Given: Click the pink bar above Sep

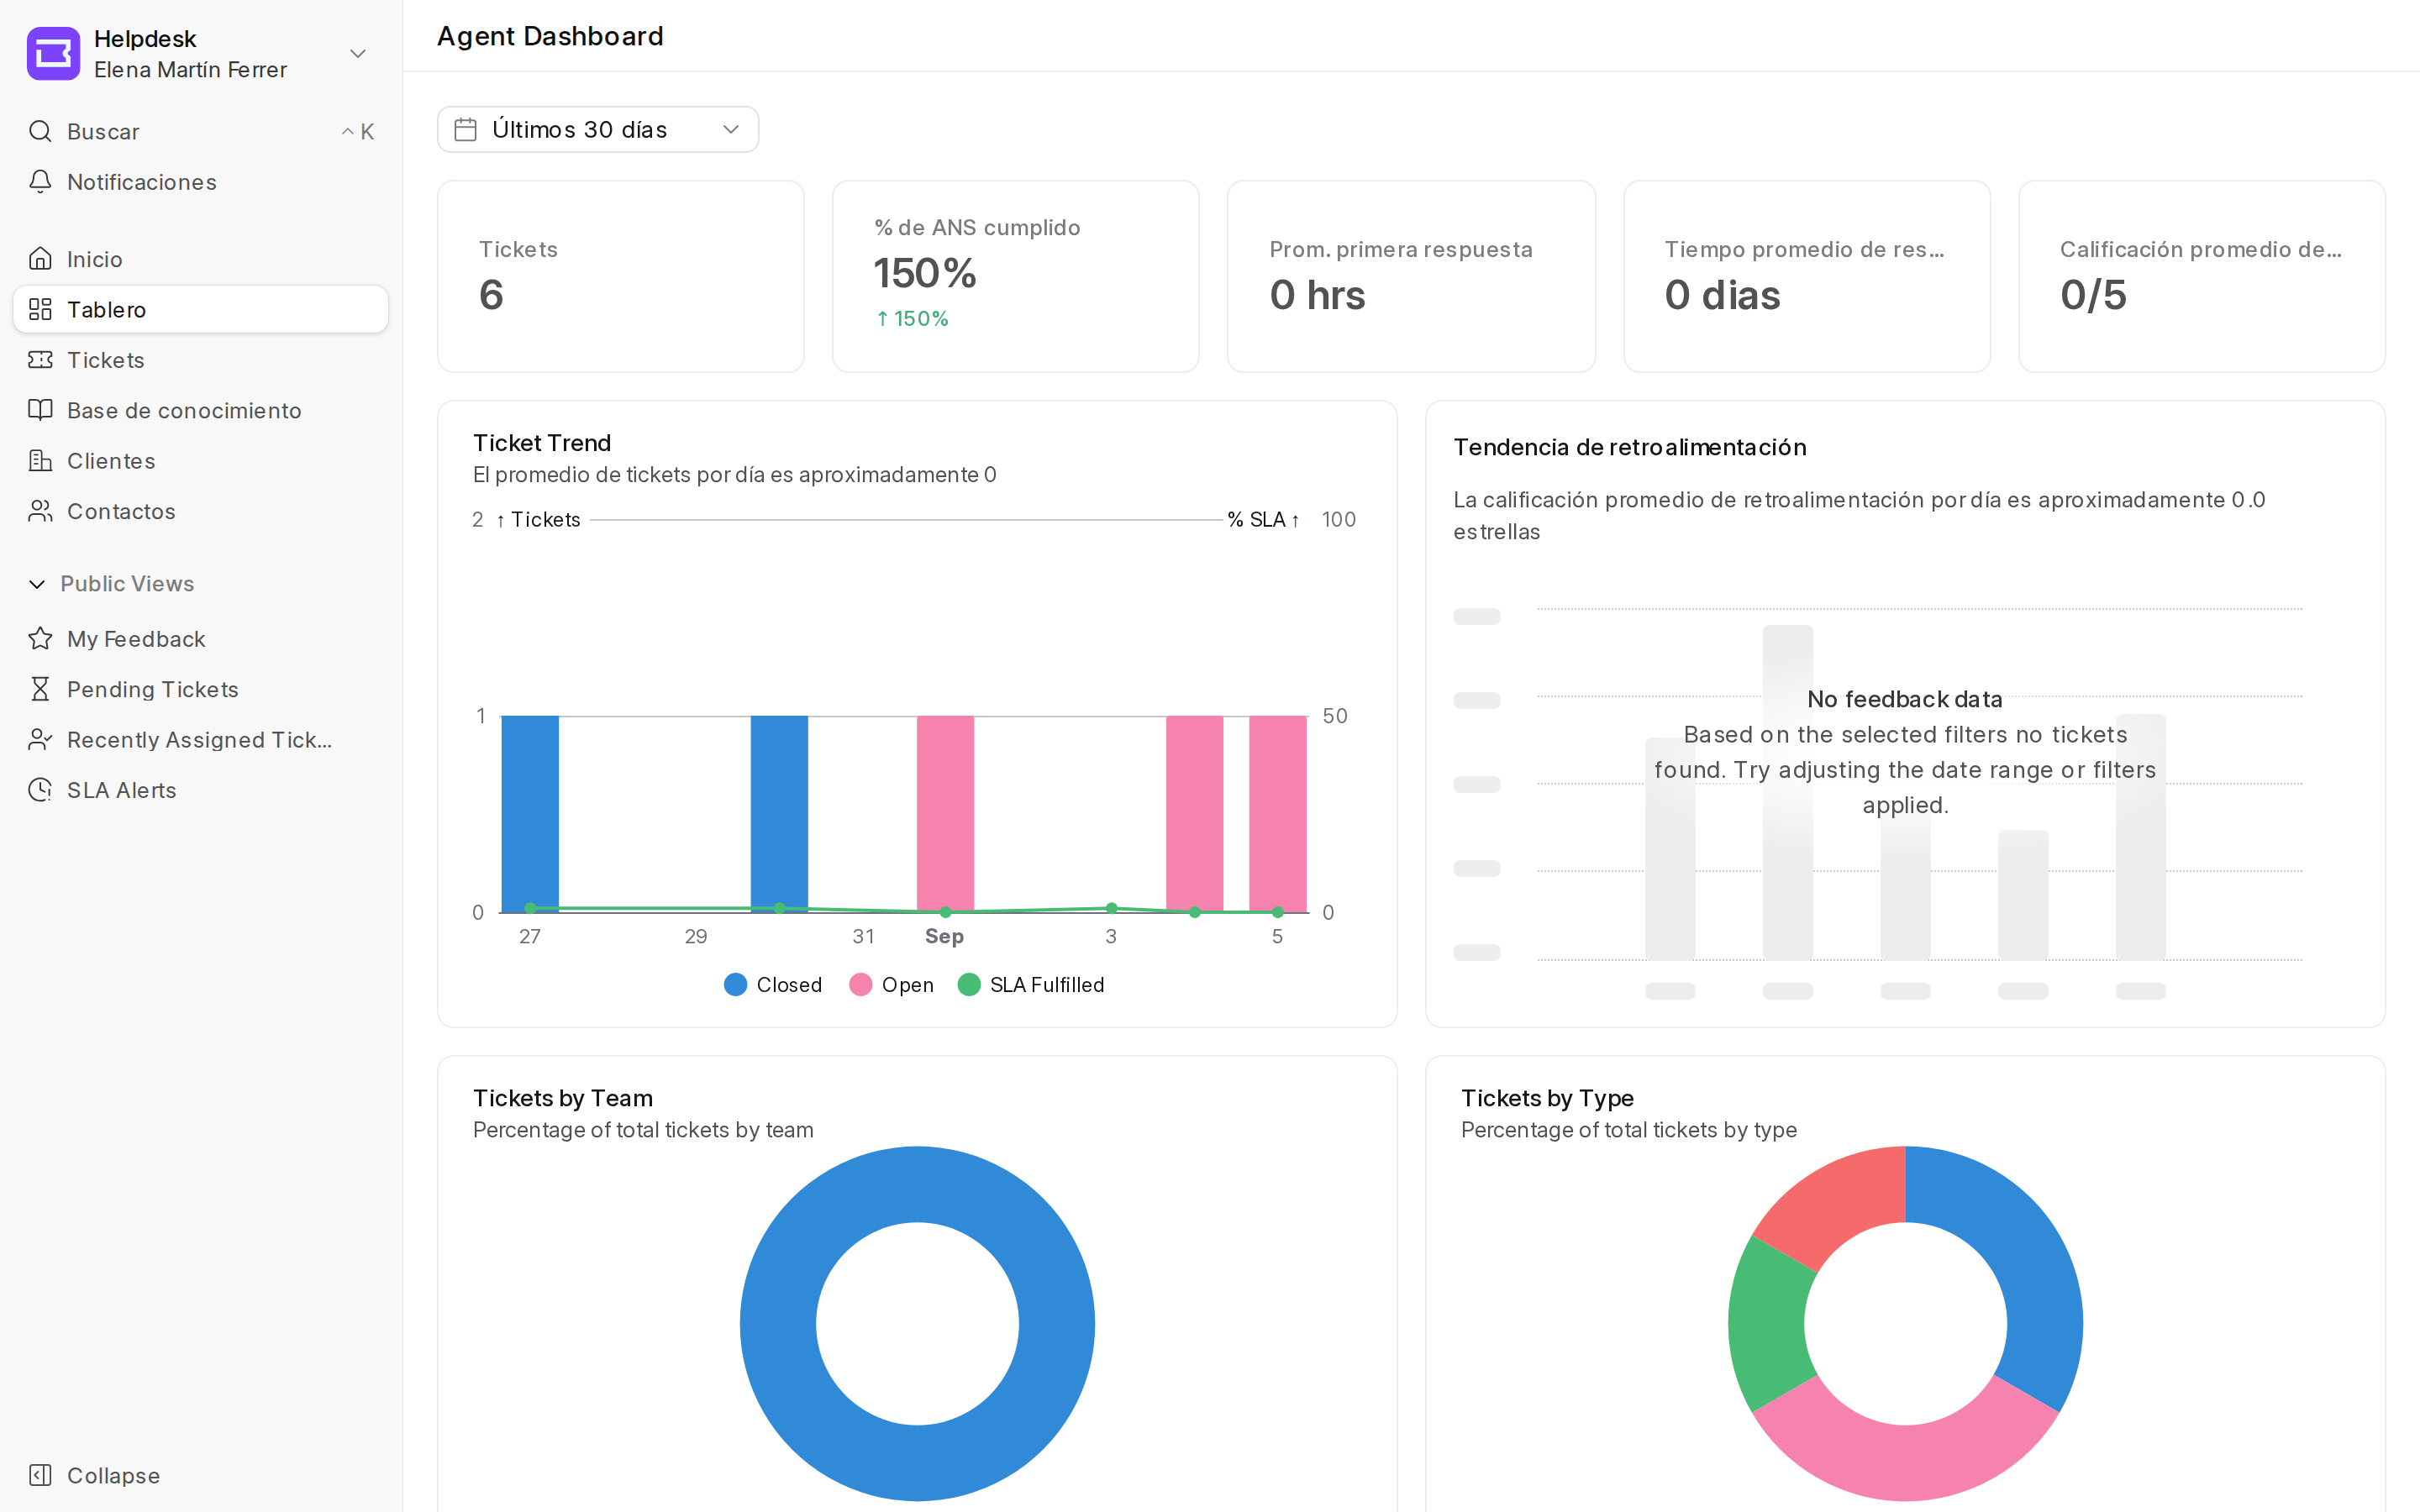Looking at the screenshot, I should [x=945, y=814].
